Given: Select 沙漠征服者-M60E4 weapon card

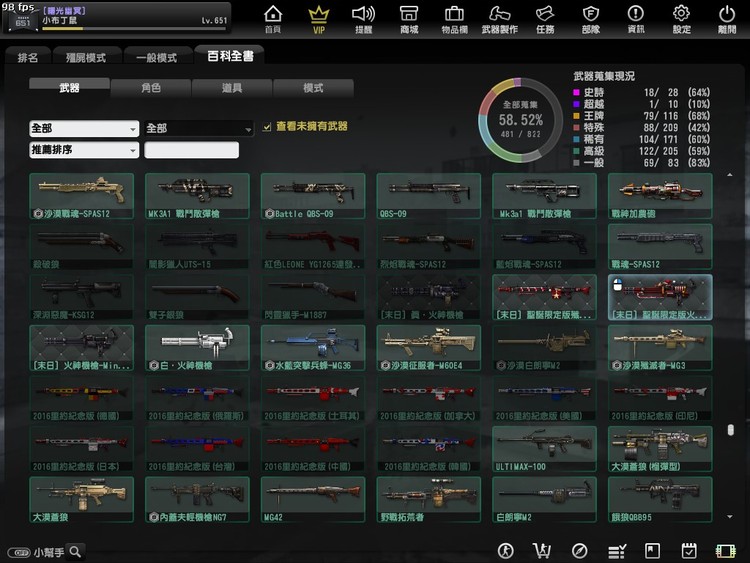Looking at the screenshot, I should [x=429, y=348].
